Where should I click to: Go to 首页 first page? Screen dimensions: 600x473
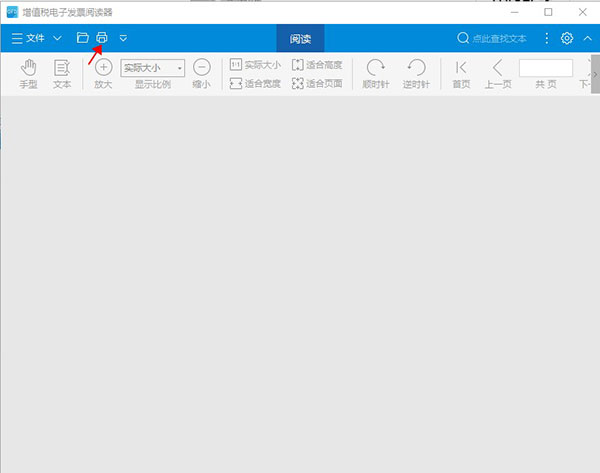click(461, 74)
